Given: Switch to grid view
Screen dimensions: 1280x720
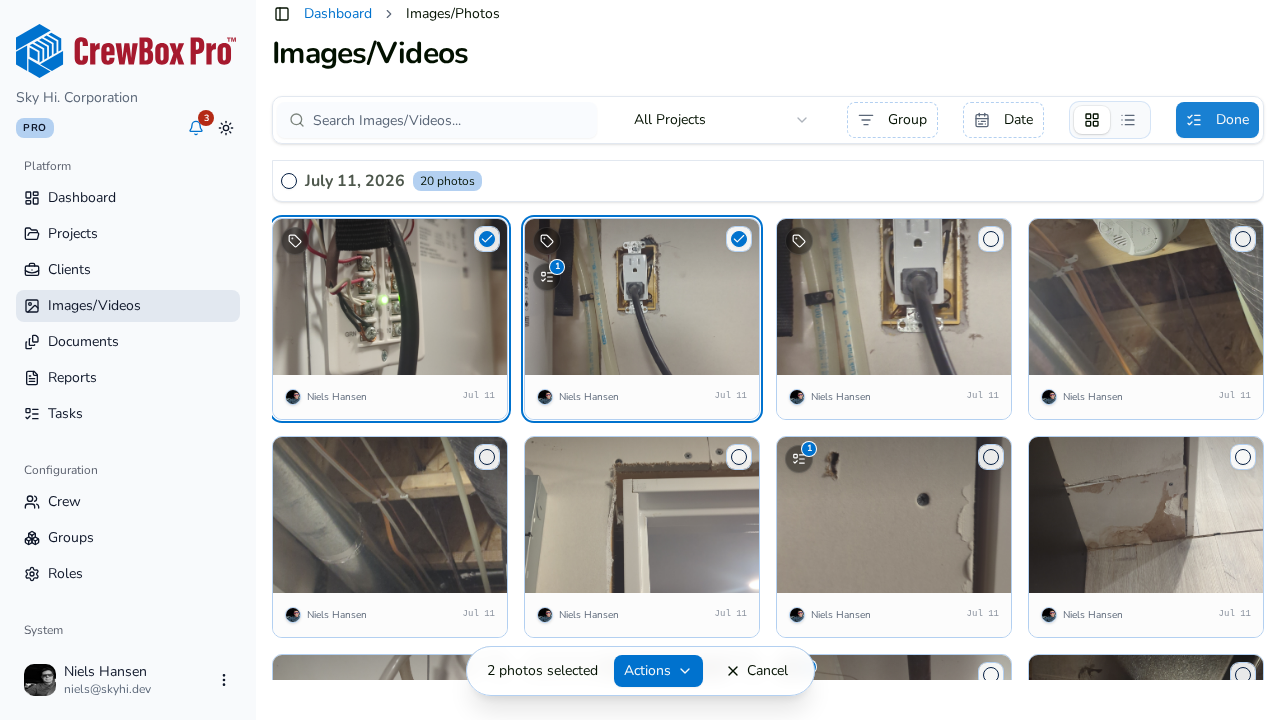Looking at the screenshot, I should coord(1092,120).
